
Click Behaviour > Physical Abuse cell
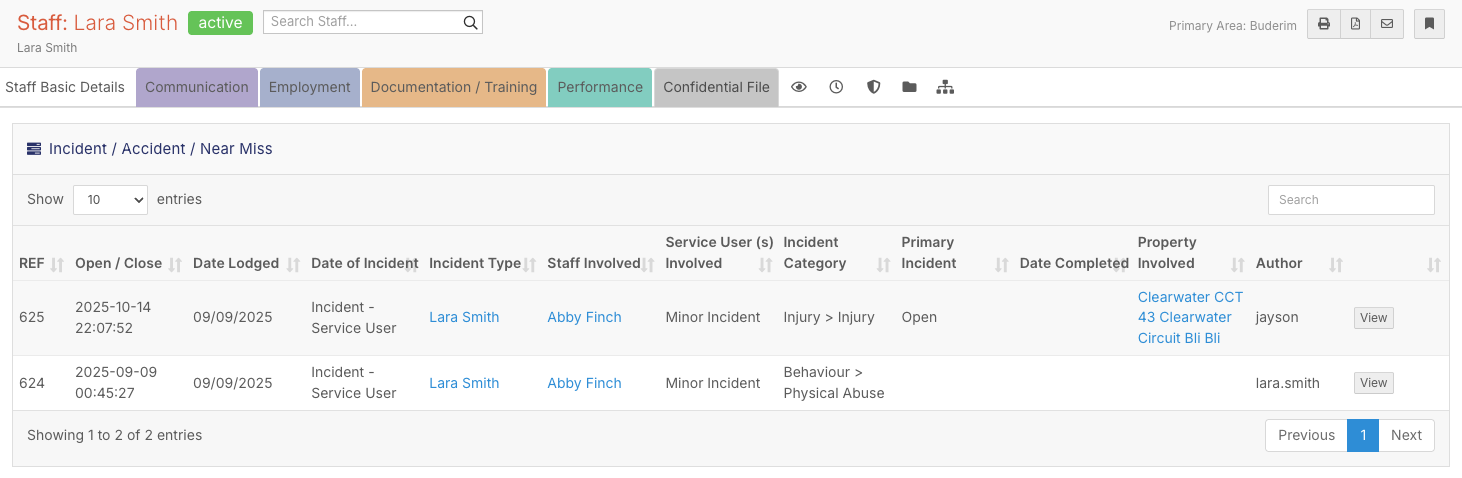click(x=834, y=383)
